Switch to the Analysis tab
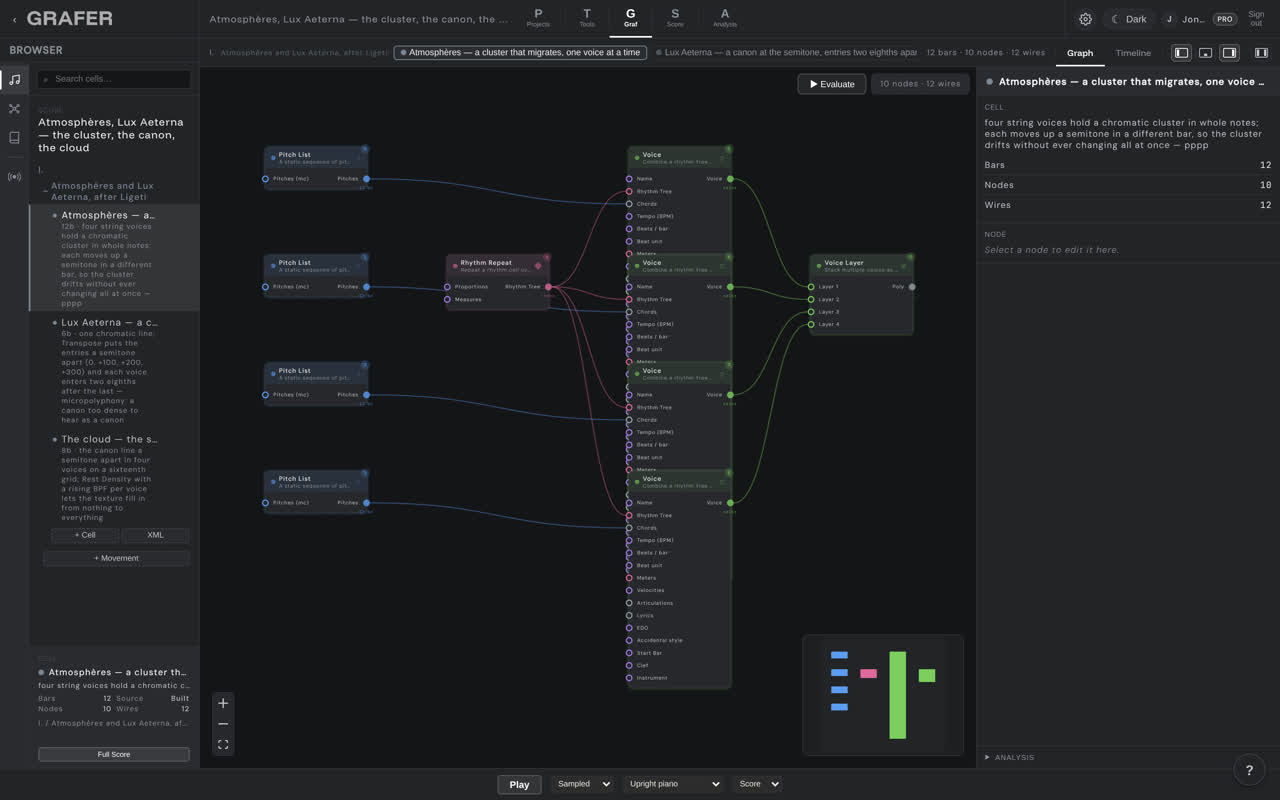Screen dimensions: 1280x800 pos(725,18)
